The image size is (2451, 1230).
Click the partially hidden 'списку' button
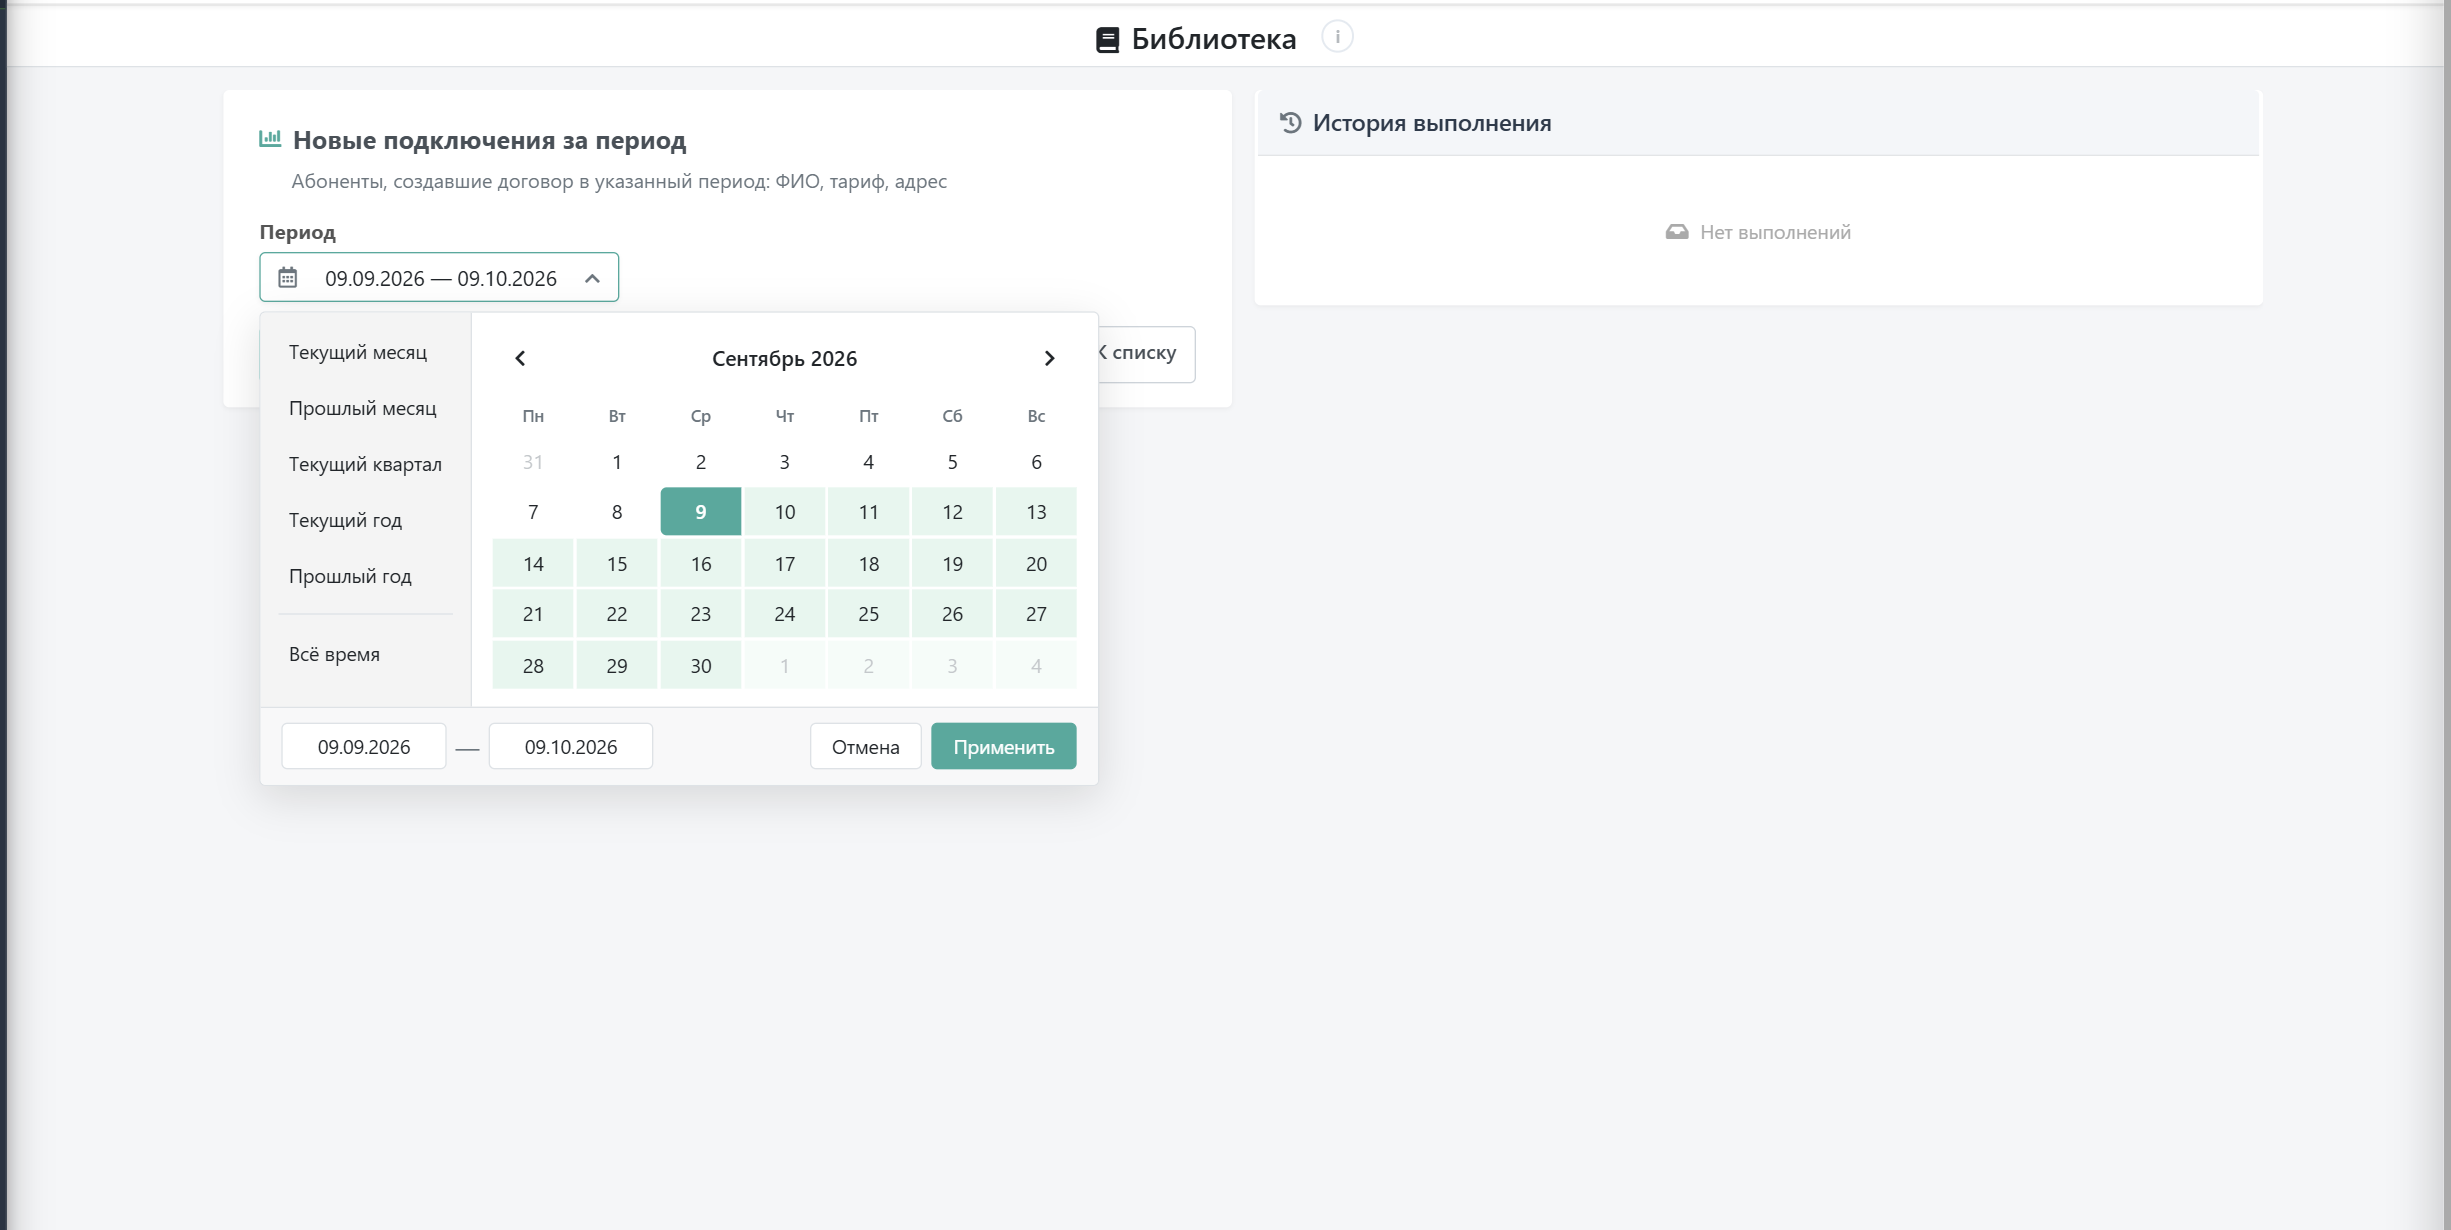1146,353
